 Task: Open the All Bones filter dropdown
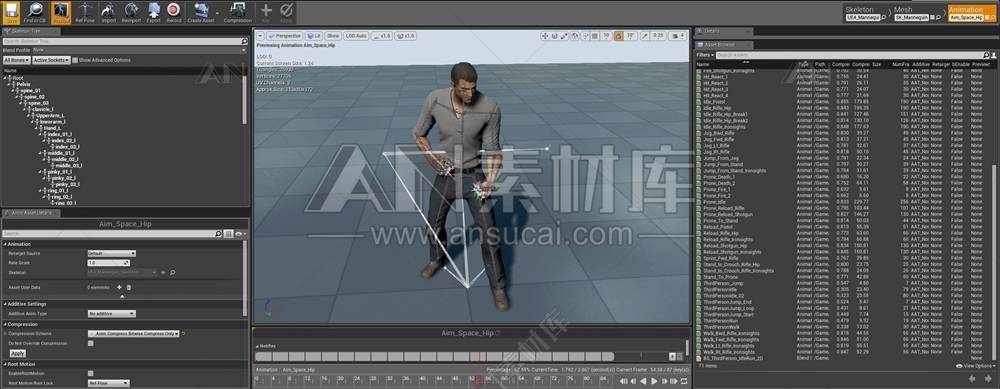coord(16,60)
